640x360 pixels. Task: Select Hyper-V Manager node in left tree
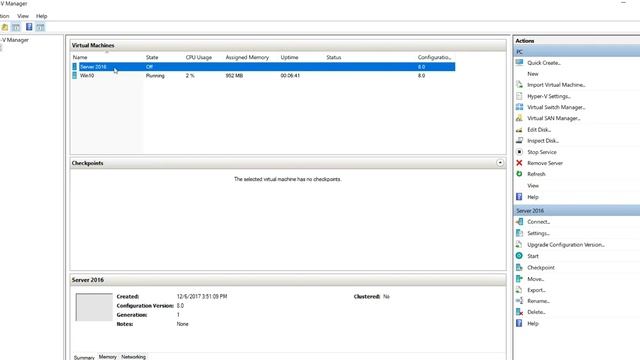(x=15, y=40)
